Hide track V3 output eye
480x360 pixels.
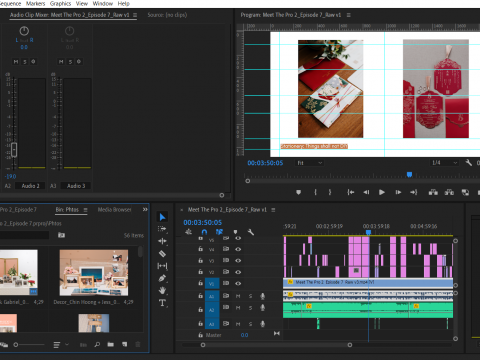pos(238,260)
